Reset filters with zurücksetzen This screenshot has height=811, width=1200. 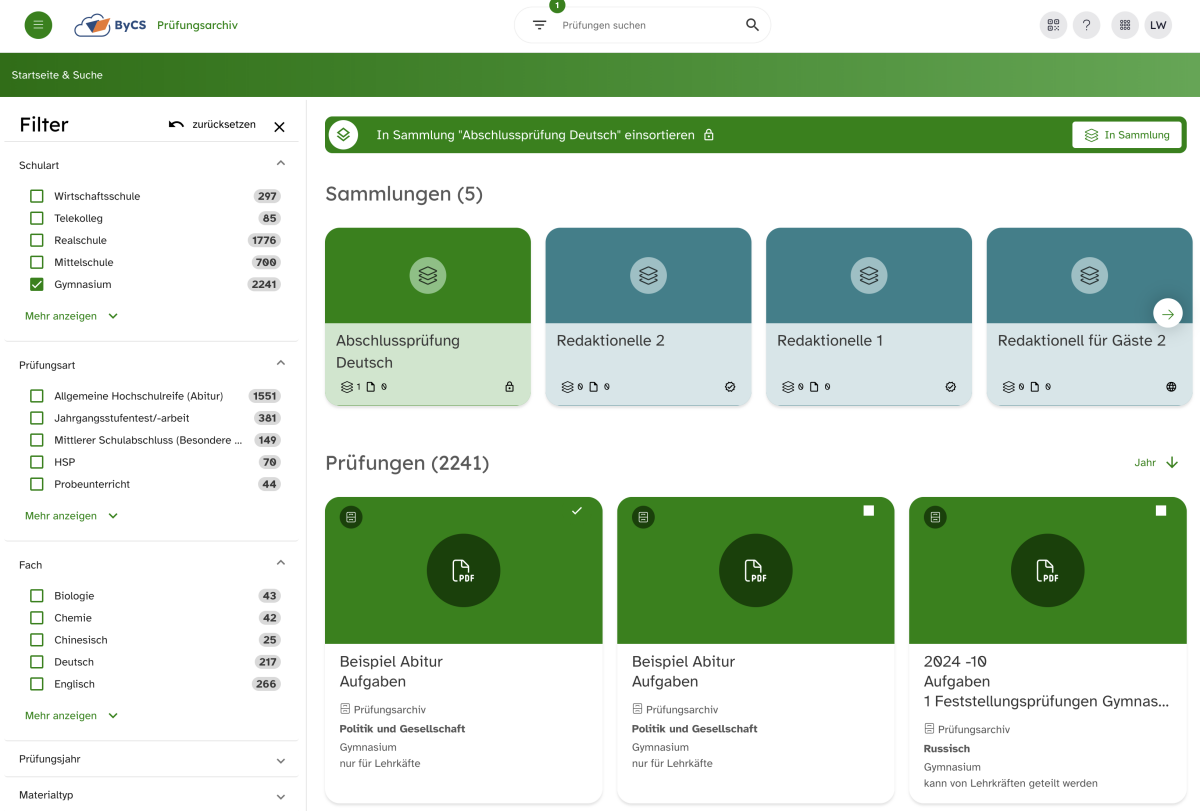tap(212, 125)
